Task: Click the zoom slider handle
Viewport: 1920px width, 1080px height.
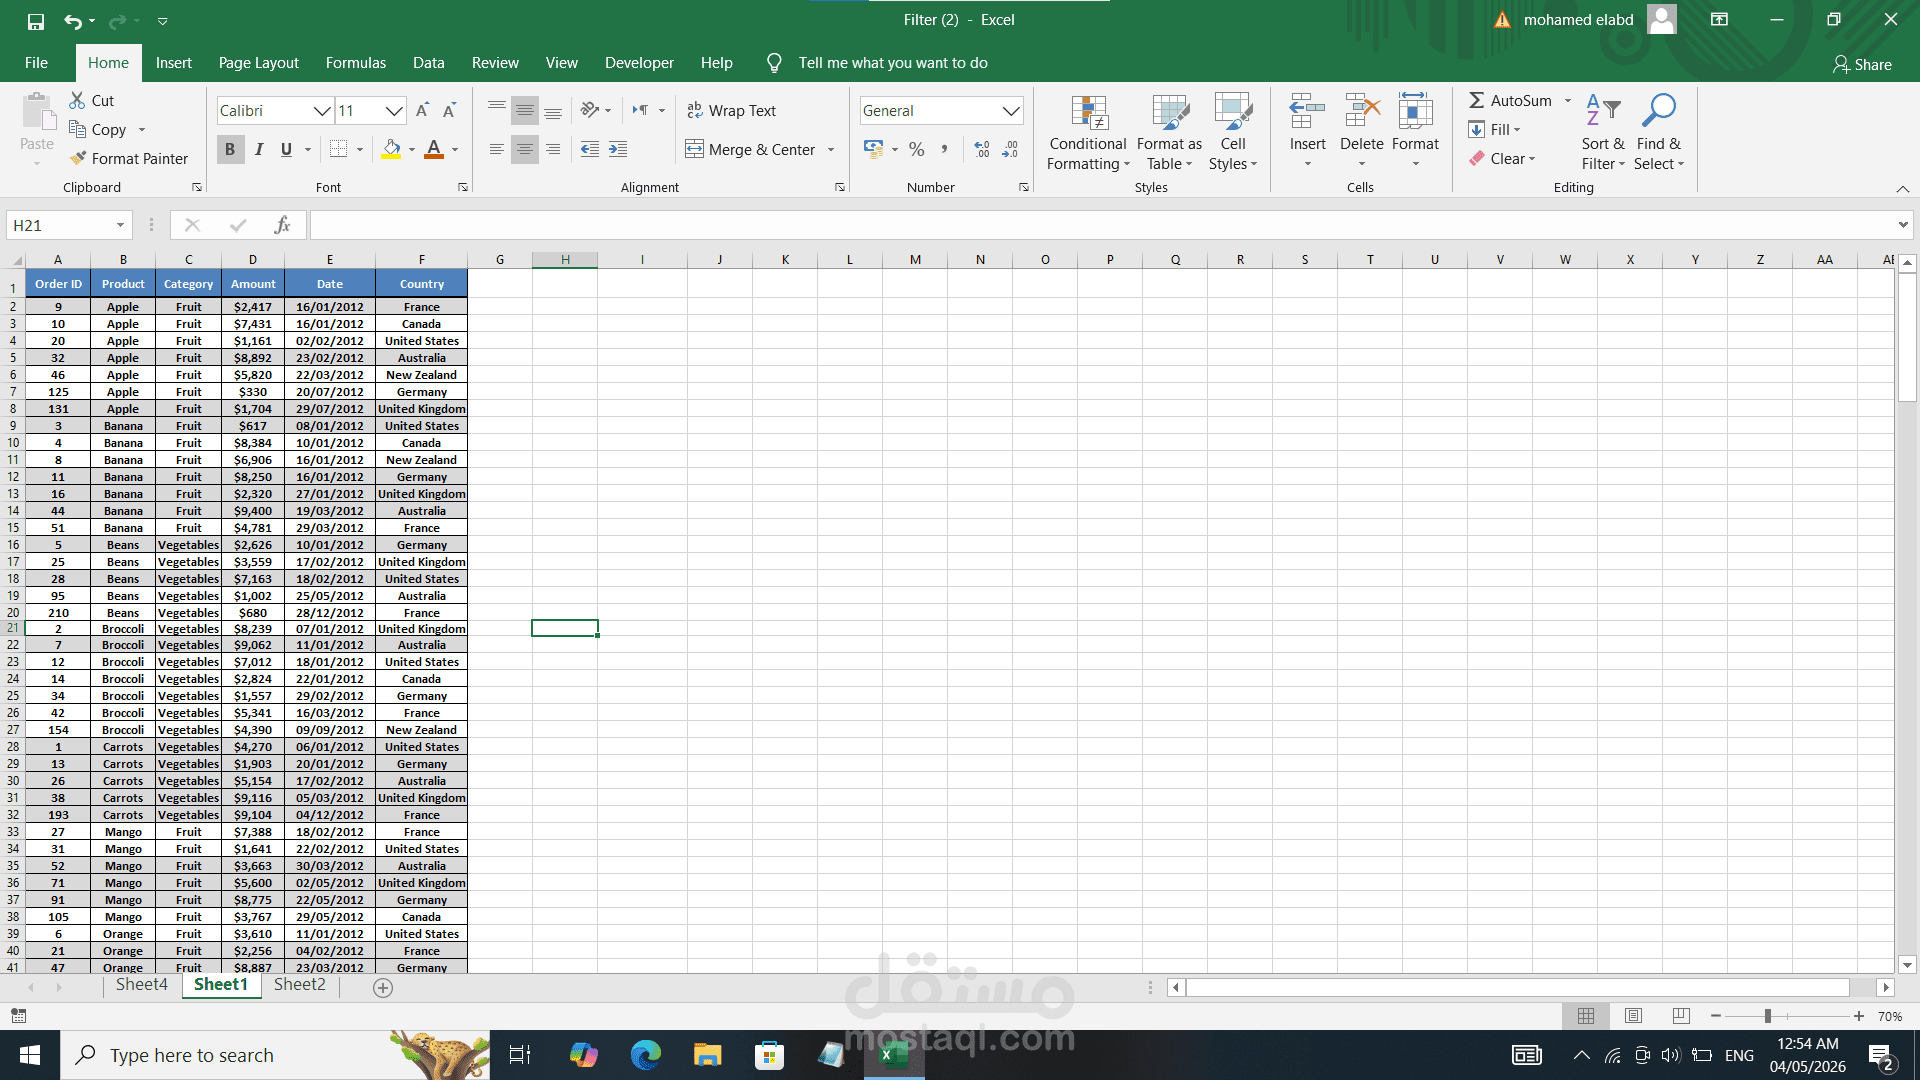Action: click(1768, 1016)
